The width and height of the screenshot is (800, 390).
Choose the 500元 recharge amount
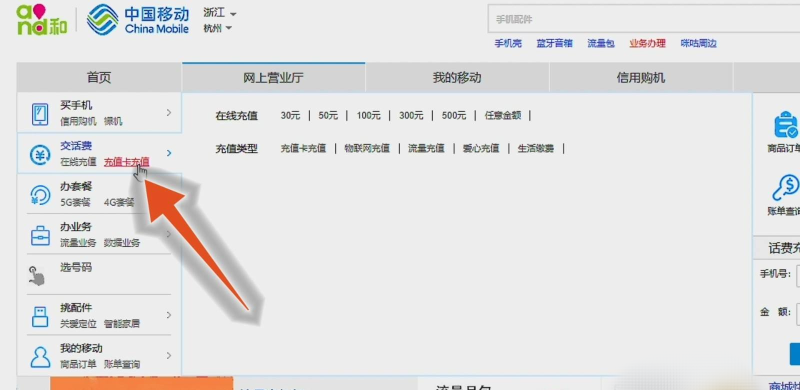tap(454, 115)
